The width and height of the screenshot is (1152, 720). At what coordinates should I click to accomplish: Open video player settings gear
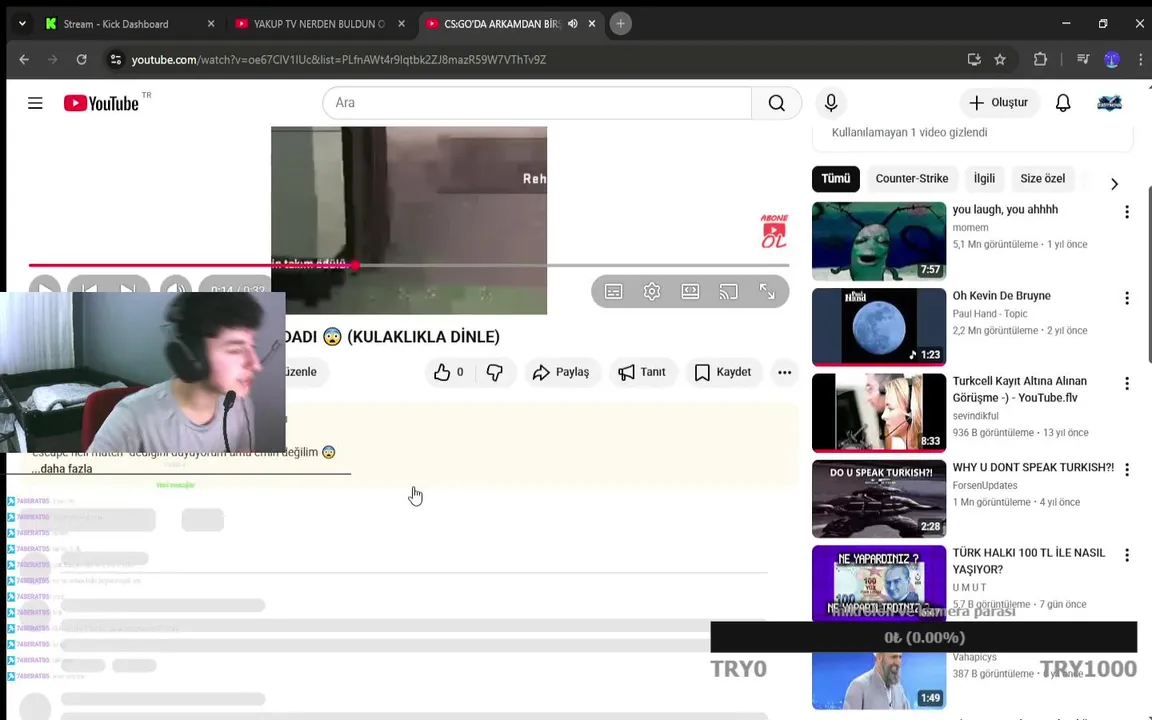652,292
